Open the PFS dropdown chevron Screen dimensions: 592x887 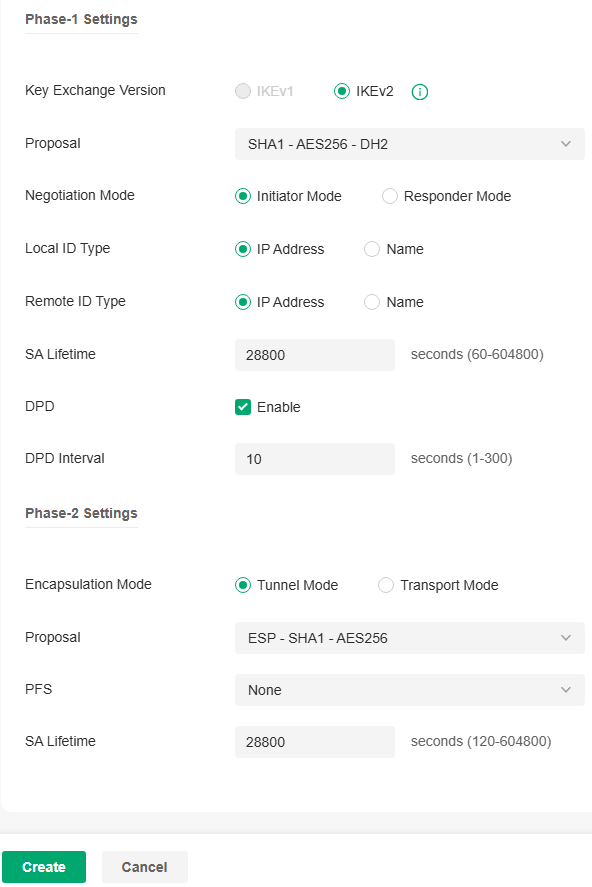coord(566,689)
